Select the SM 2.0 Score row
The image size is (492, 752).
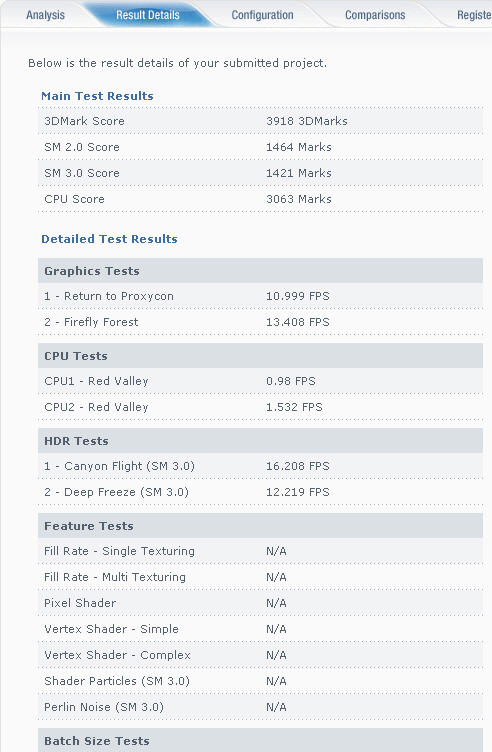pos(260,147)
